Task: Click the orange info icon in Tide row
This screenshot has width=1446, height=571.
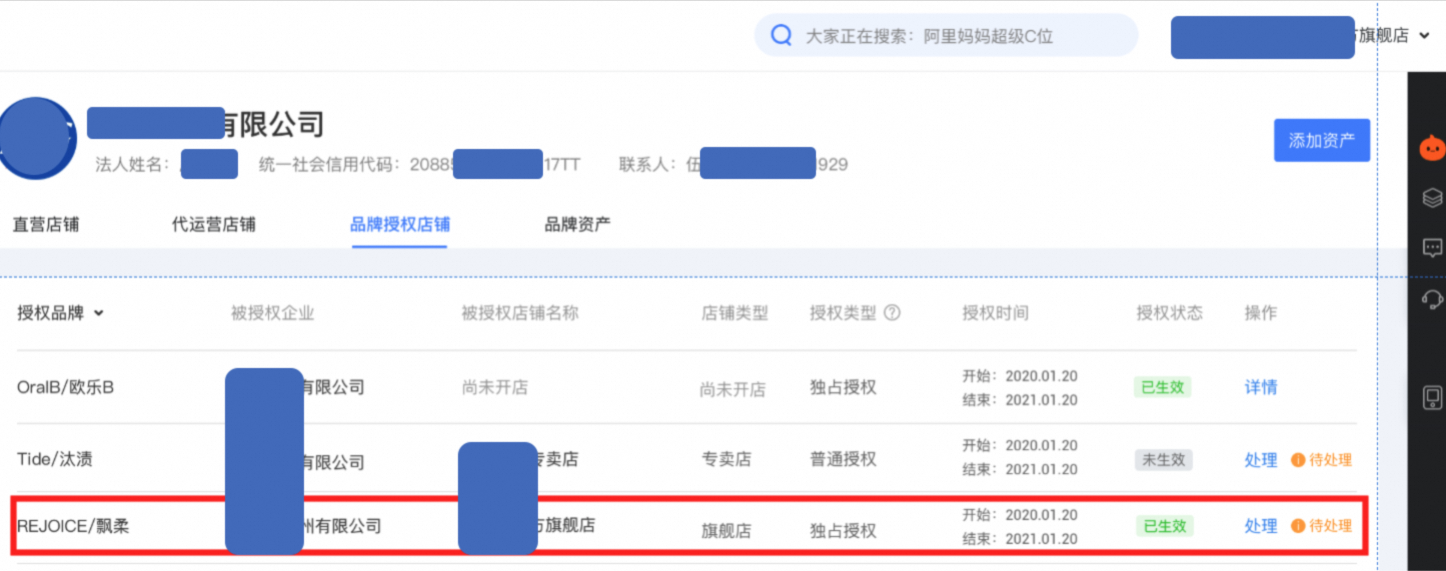Action: click(x=1298, y=460)
